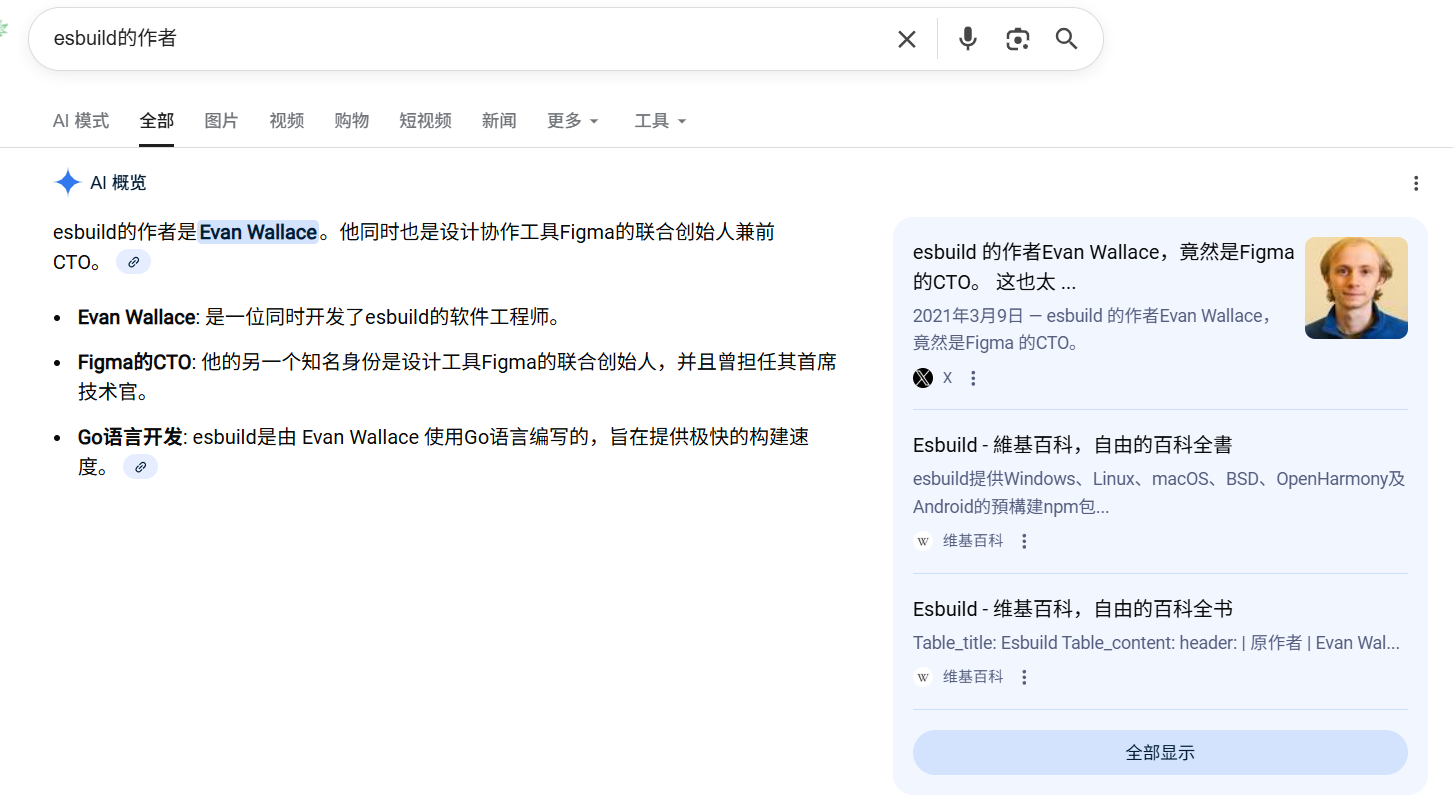
Task: Click the microphone icon for voice search
Action: pyautogui.click(x=966, y=39)
